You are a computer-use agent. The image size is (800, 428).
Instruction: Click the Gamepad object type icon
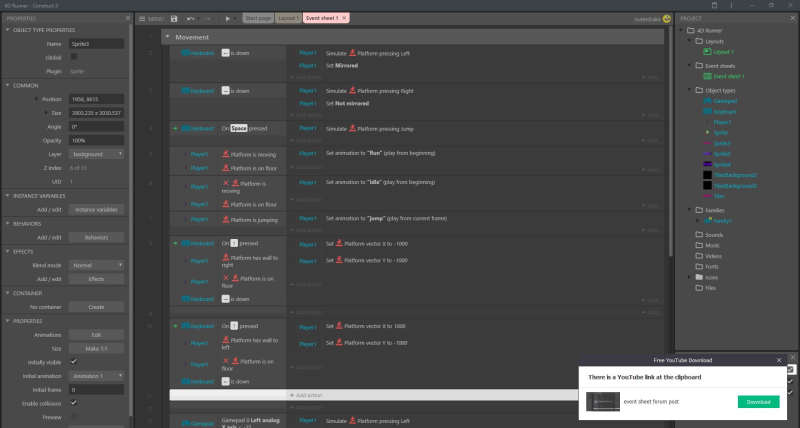tap(707, 101)
